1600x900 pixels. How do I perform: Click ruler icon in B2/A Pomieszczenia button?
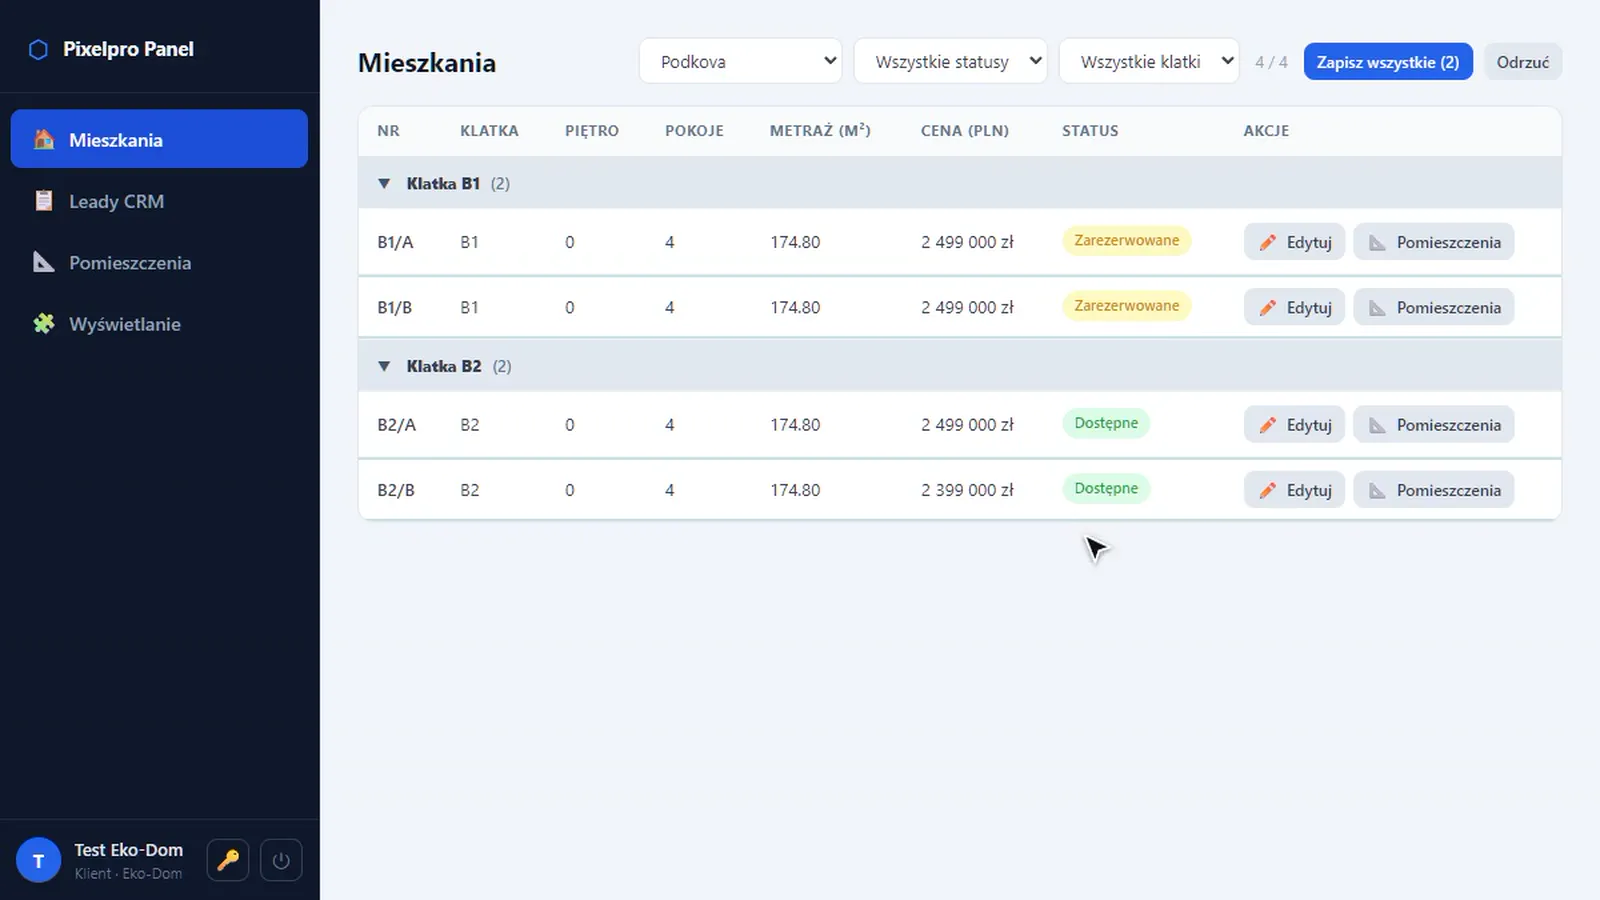1378,425
